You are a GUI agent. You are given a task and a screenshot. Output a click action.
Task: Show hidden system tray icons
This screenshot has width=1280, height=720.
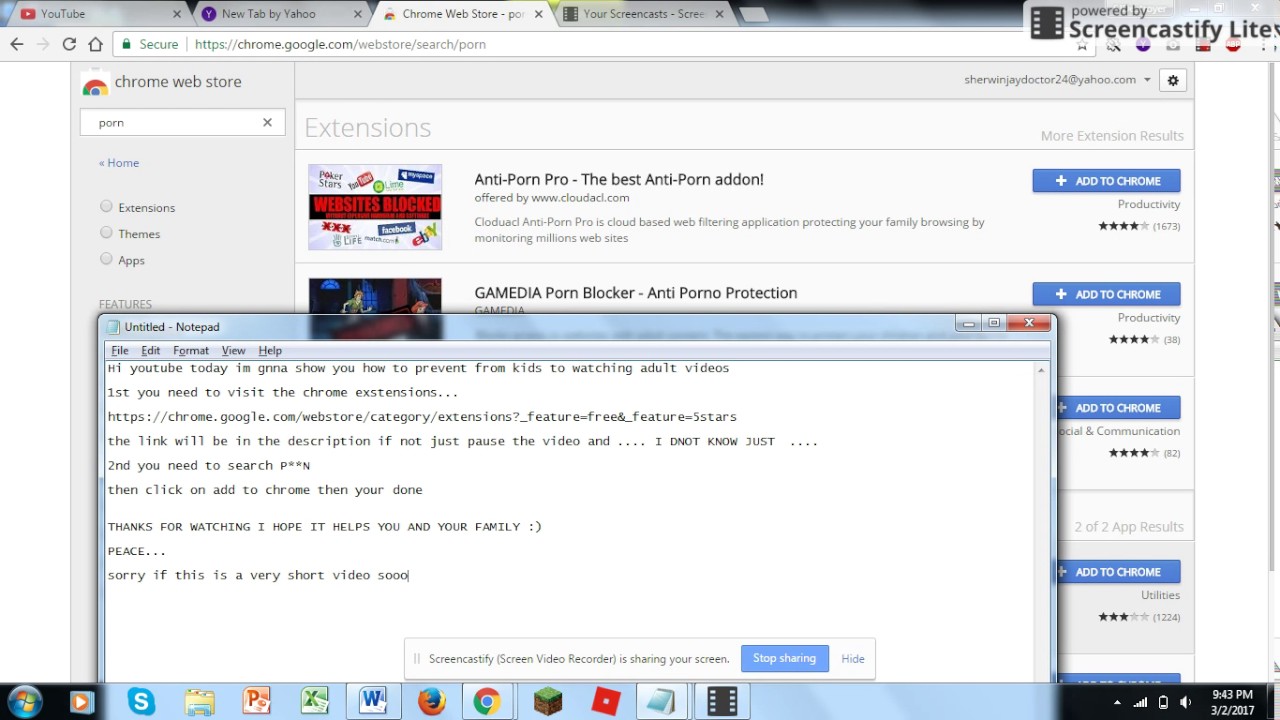click(x=1117, y=702)
